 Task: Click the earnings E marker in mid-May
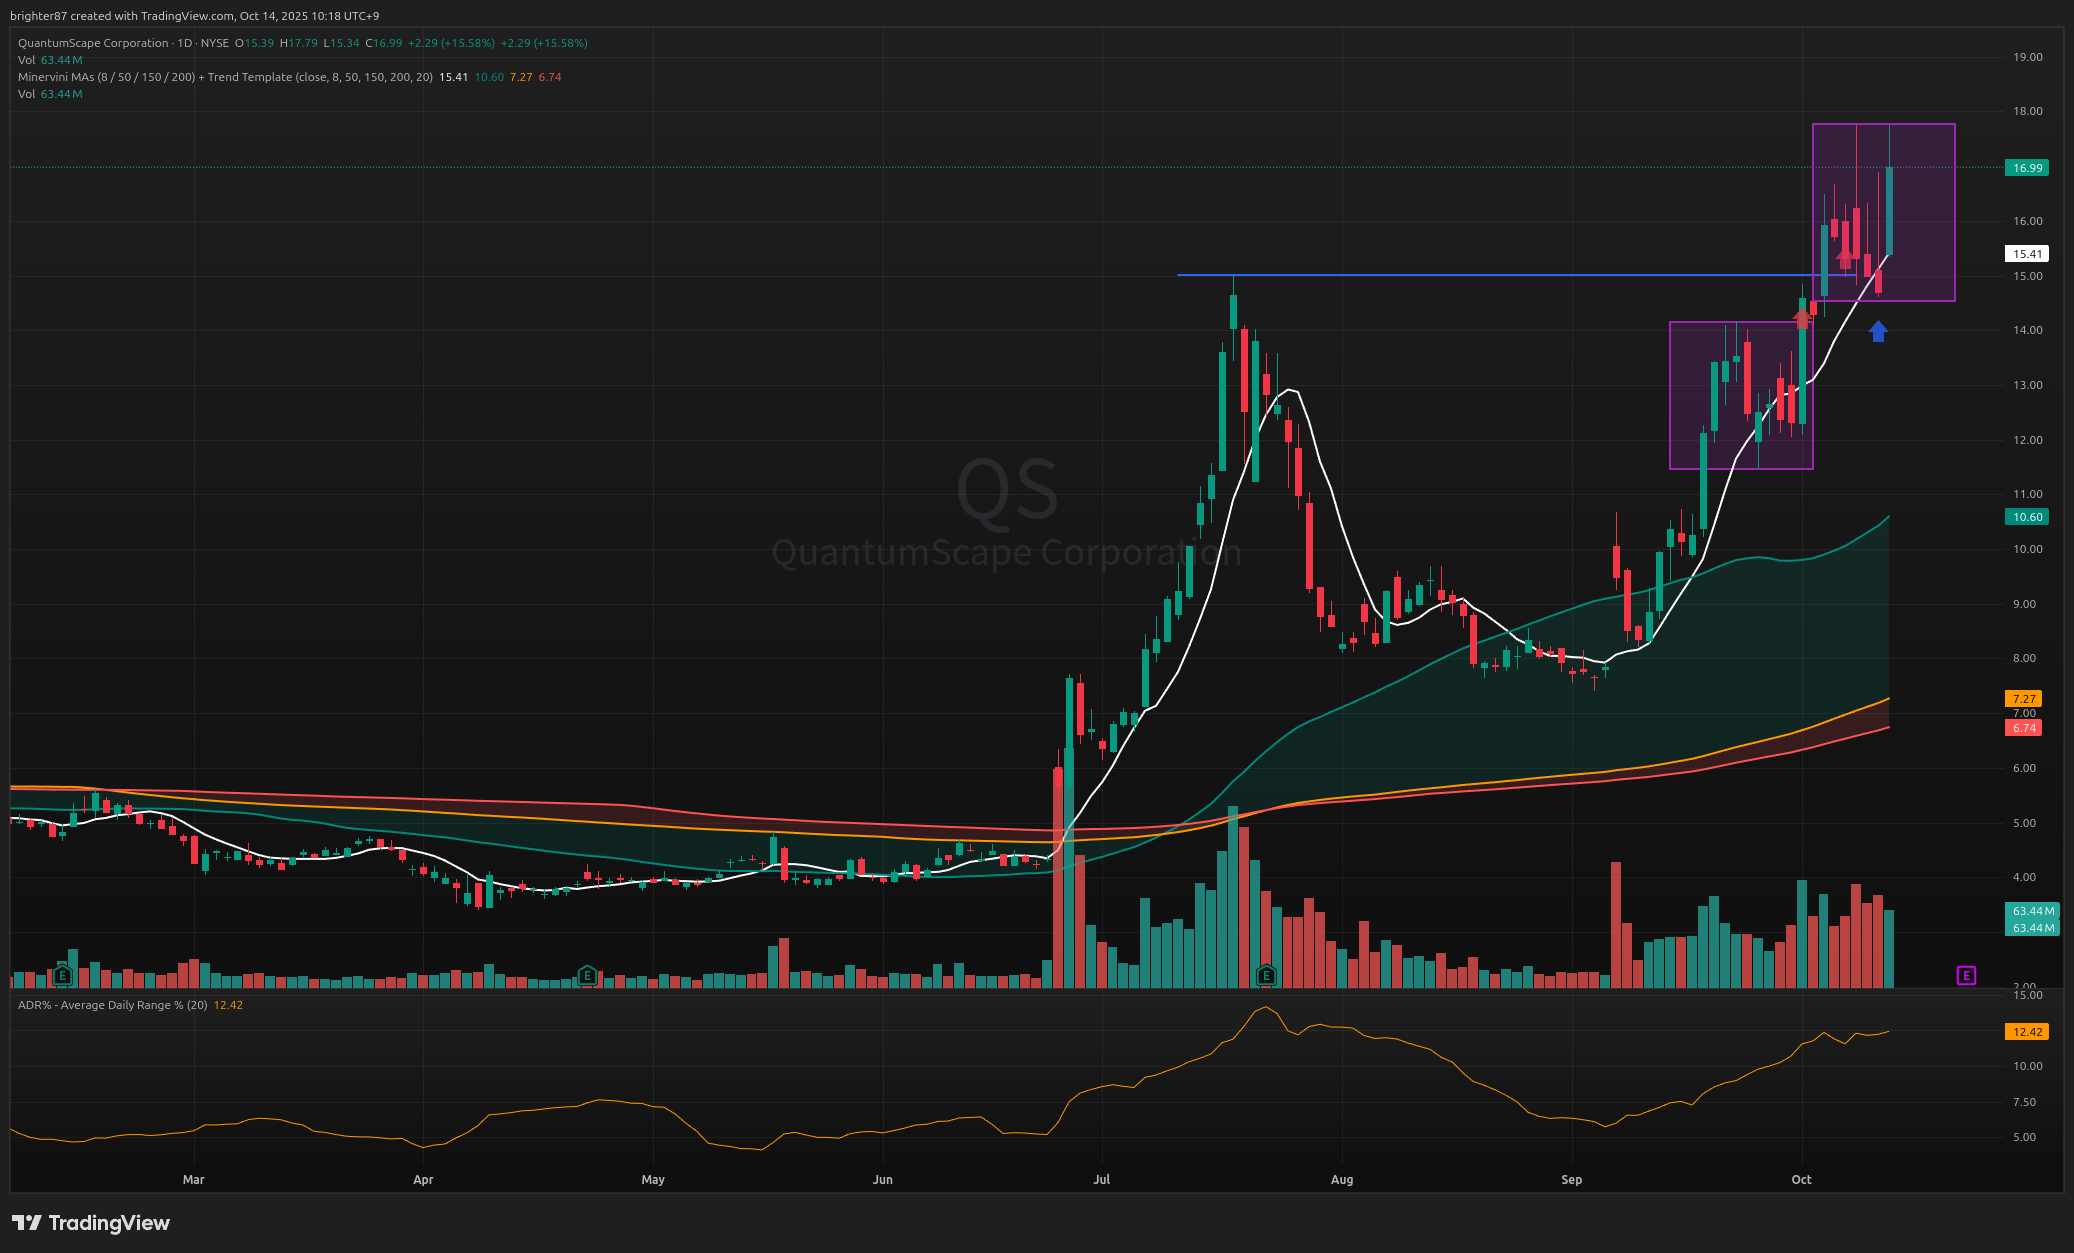tap(587, 975)
